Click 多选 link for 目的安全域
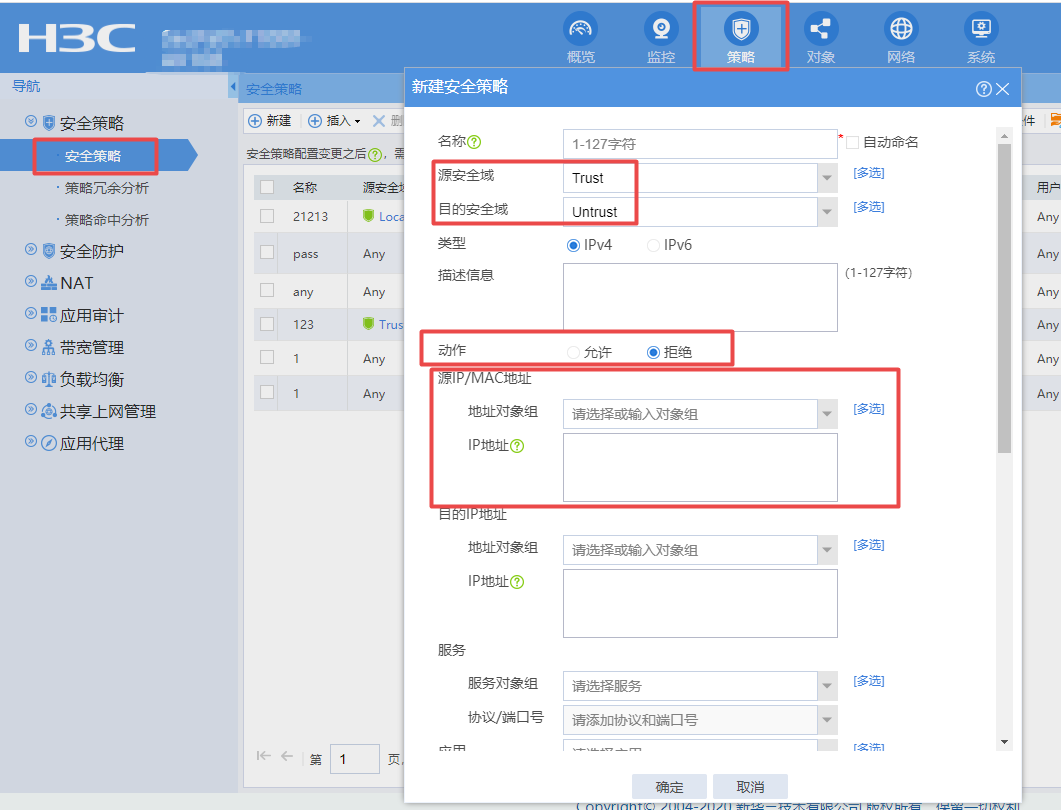 click(869, 207)
